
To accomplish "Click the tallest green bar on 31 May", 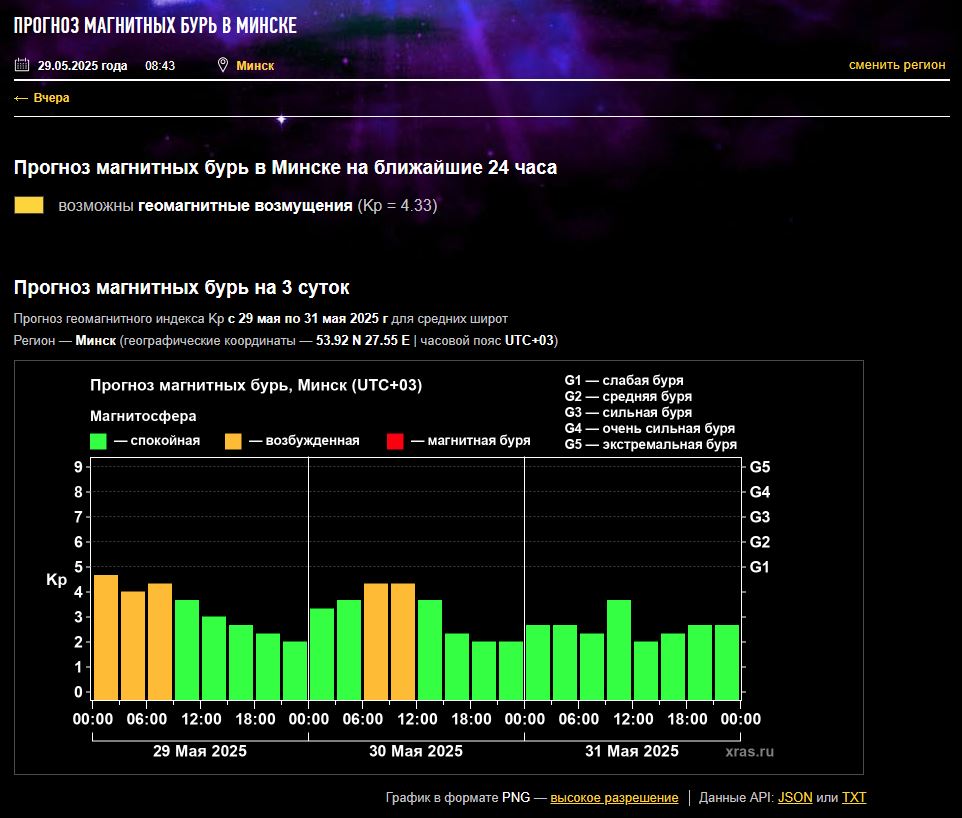I will [x=619, y=649].
